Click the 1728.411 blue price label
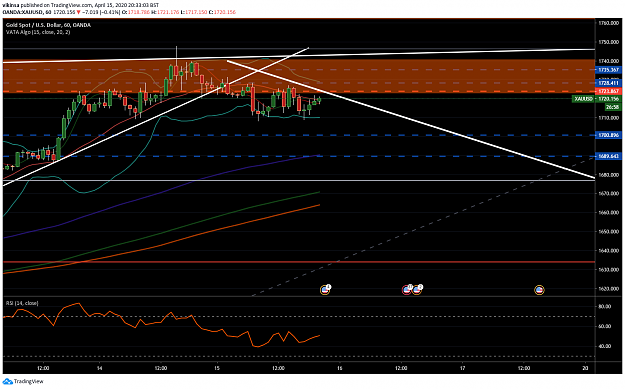The width and height of the screenshot is (625, 389). pyautogui.click(x=608, y=83)
